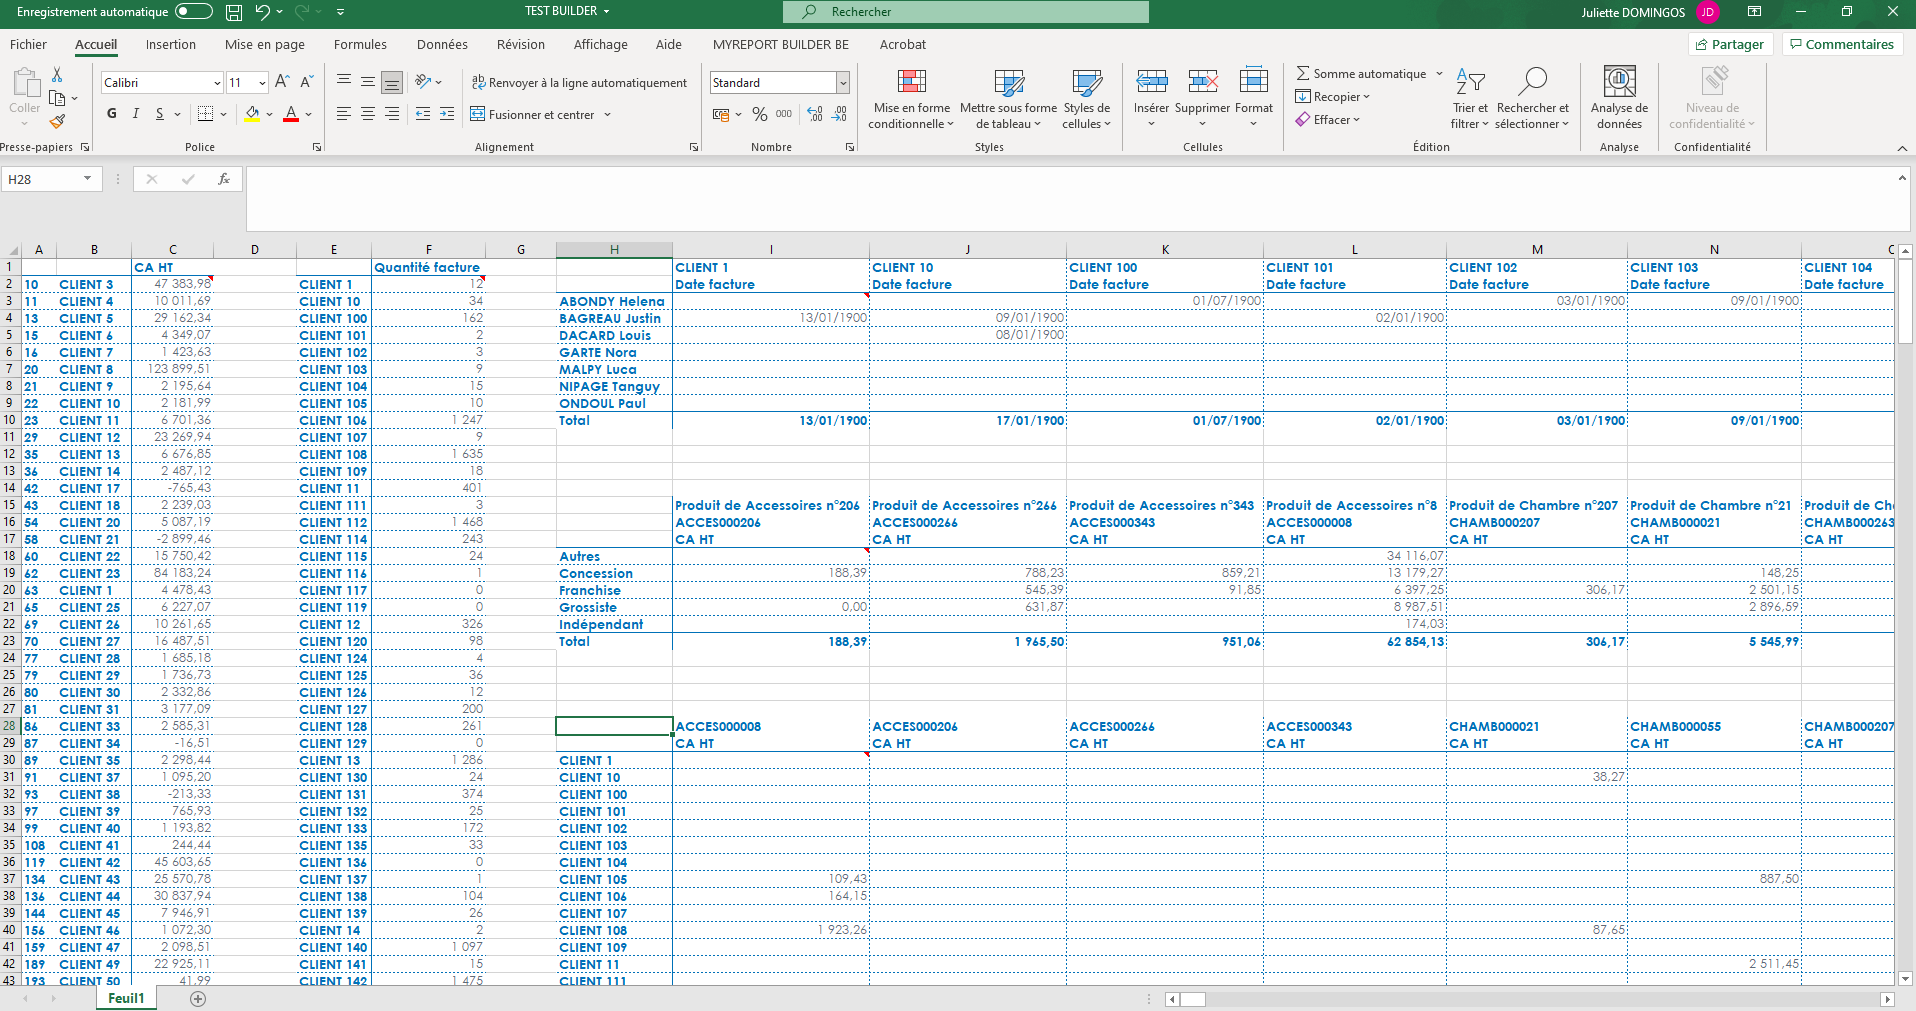
Task: Open the Données tab
Action: (x=442, y=45)
